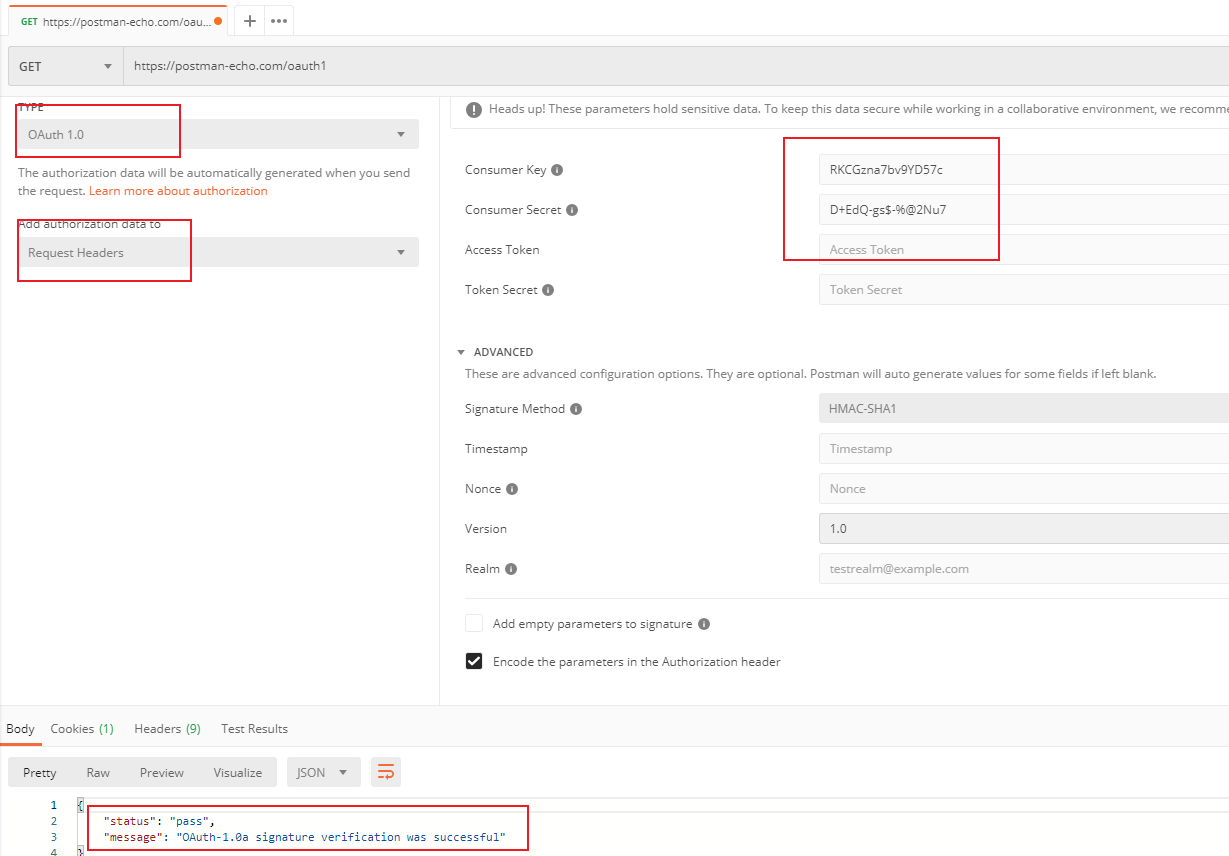Click the Nonce input field

(1023, 489)
